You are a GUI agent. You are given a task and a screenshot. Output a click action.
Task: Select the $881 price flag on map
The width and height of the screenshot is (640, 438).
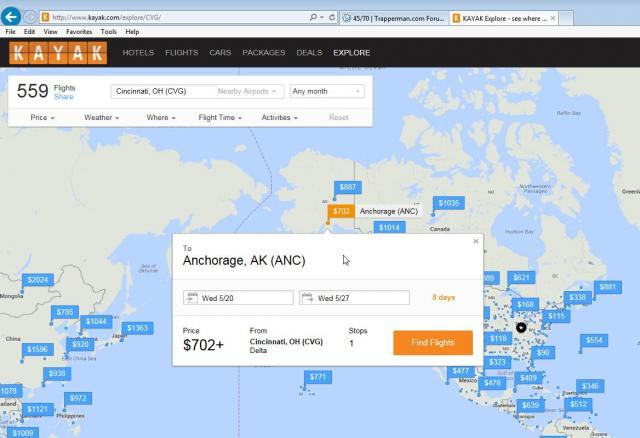click(x=608, y=287)
